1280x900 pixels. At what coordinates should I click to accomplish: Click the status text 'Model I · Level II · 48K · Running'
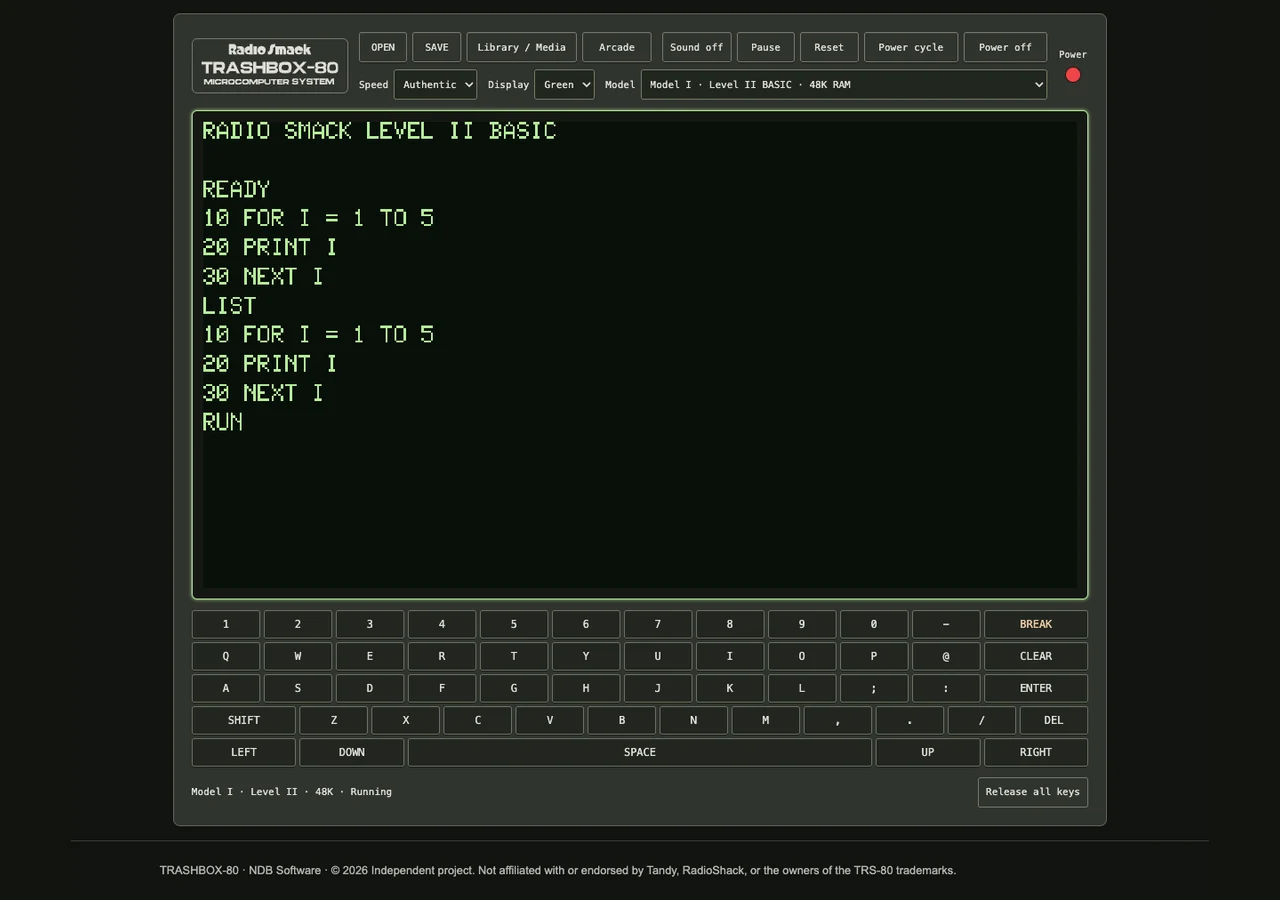292,792
